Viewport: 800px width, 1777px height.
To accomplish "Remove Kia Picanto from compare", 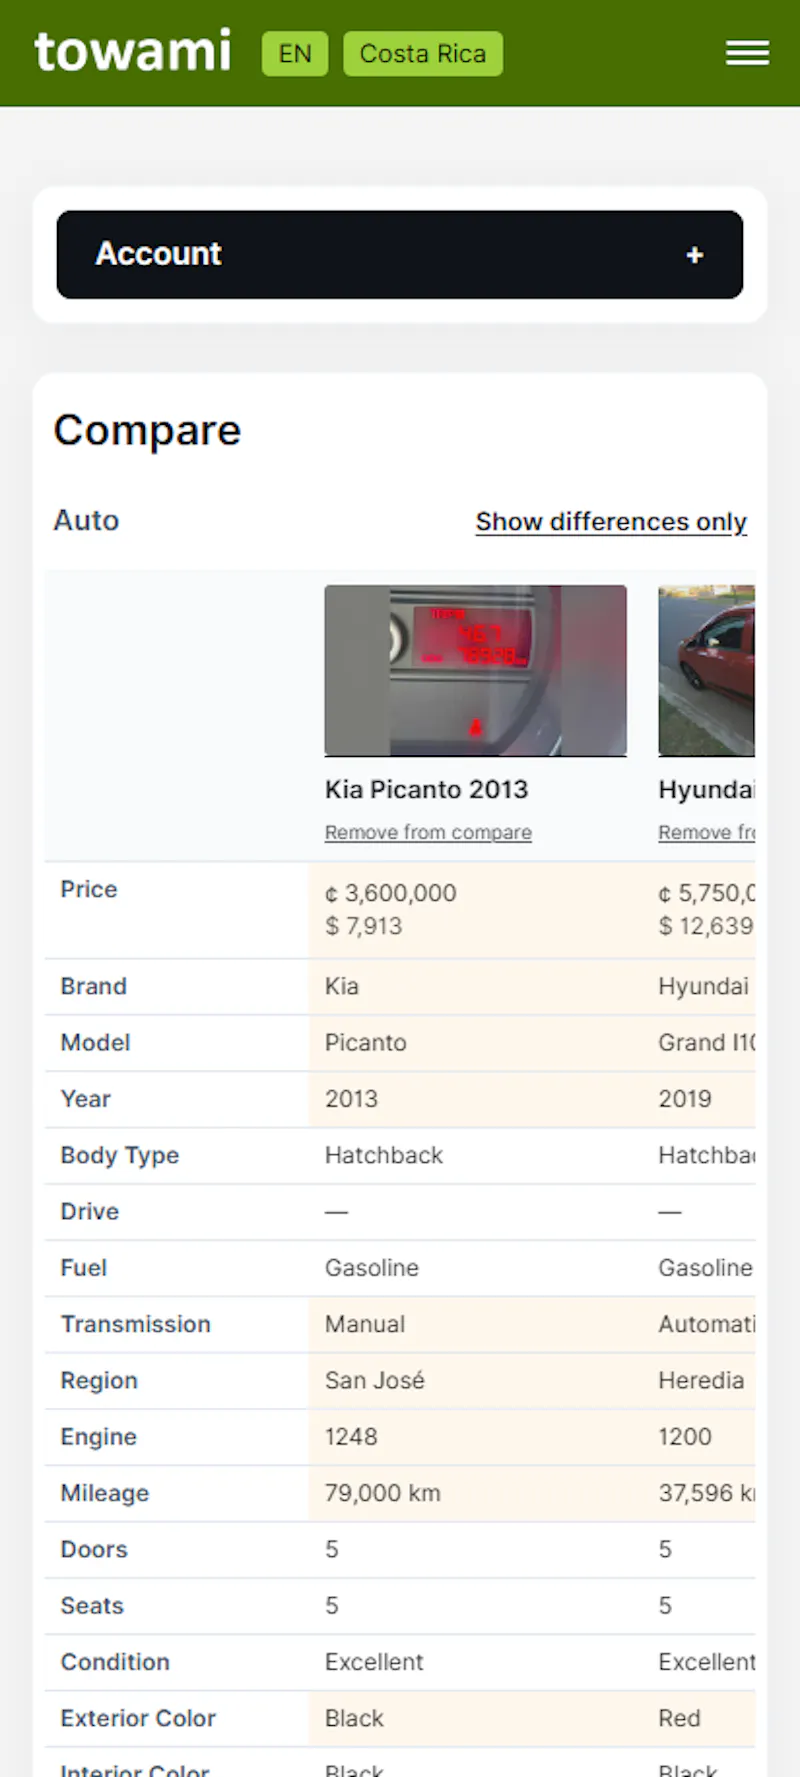I will pos(428,832).
